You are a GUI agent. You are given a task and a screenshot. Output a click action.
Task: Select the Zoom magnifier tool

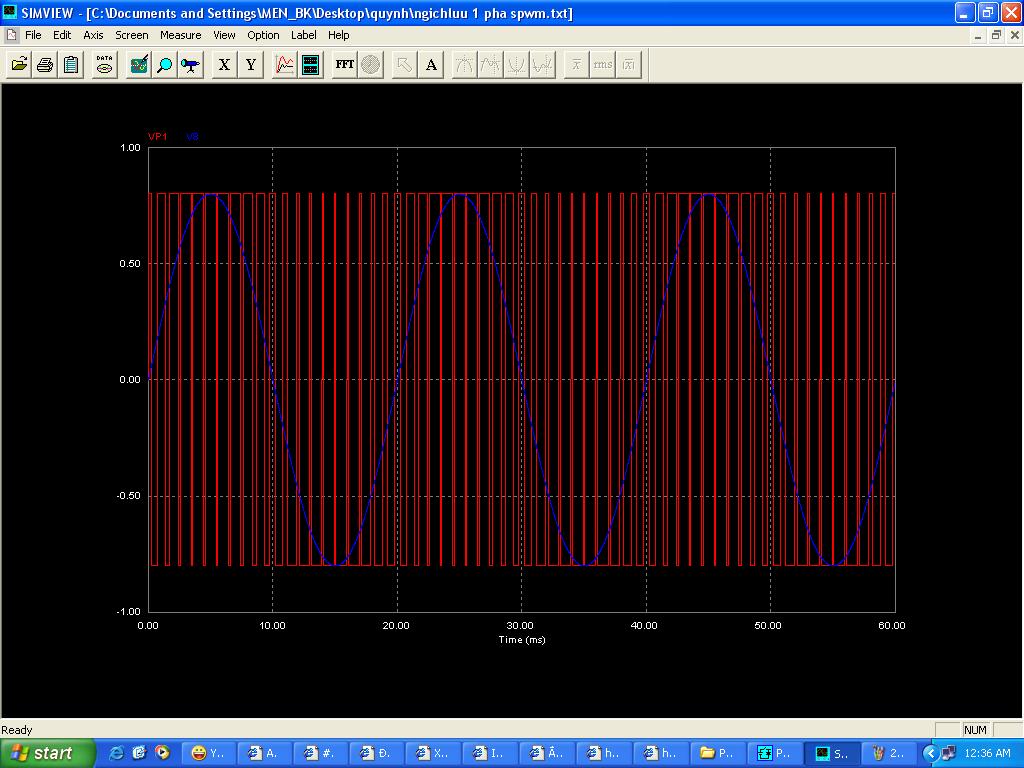pyautogui.click(x=165, y=65)
